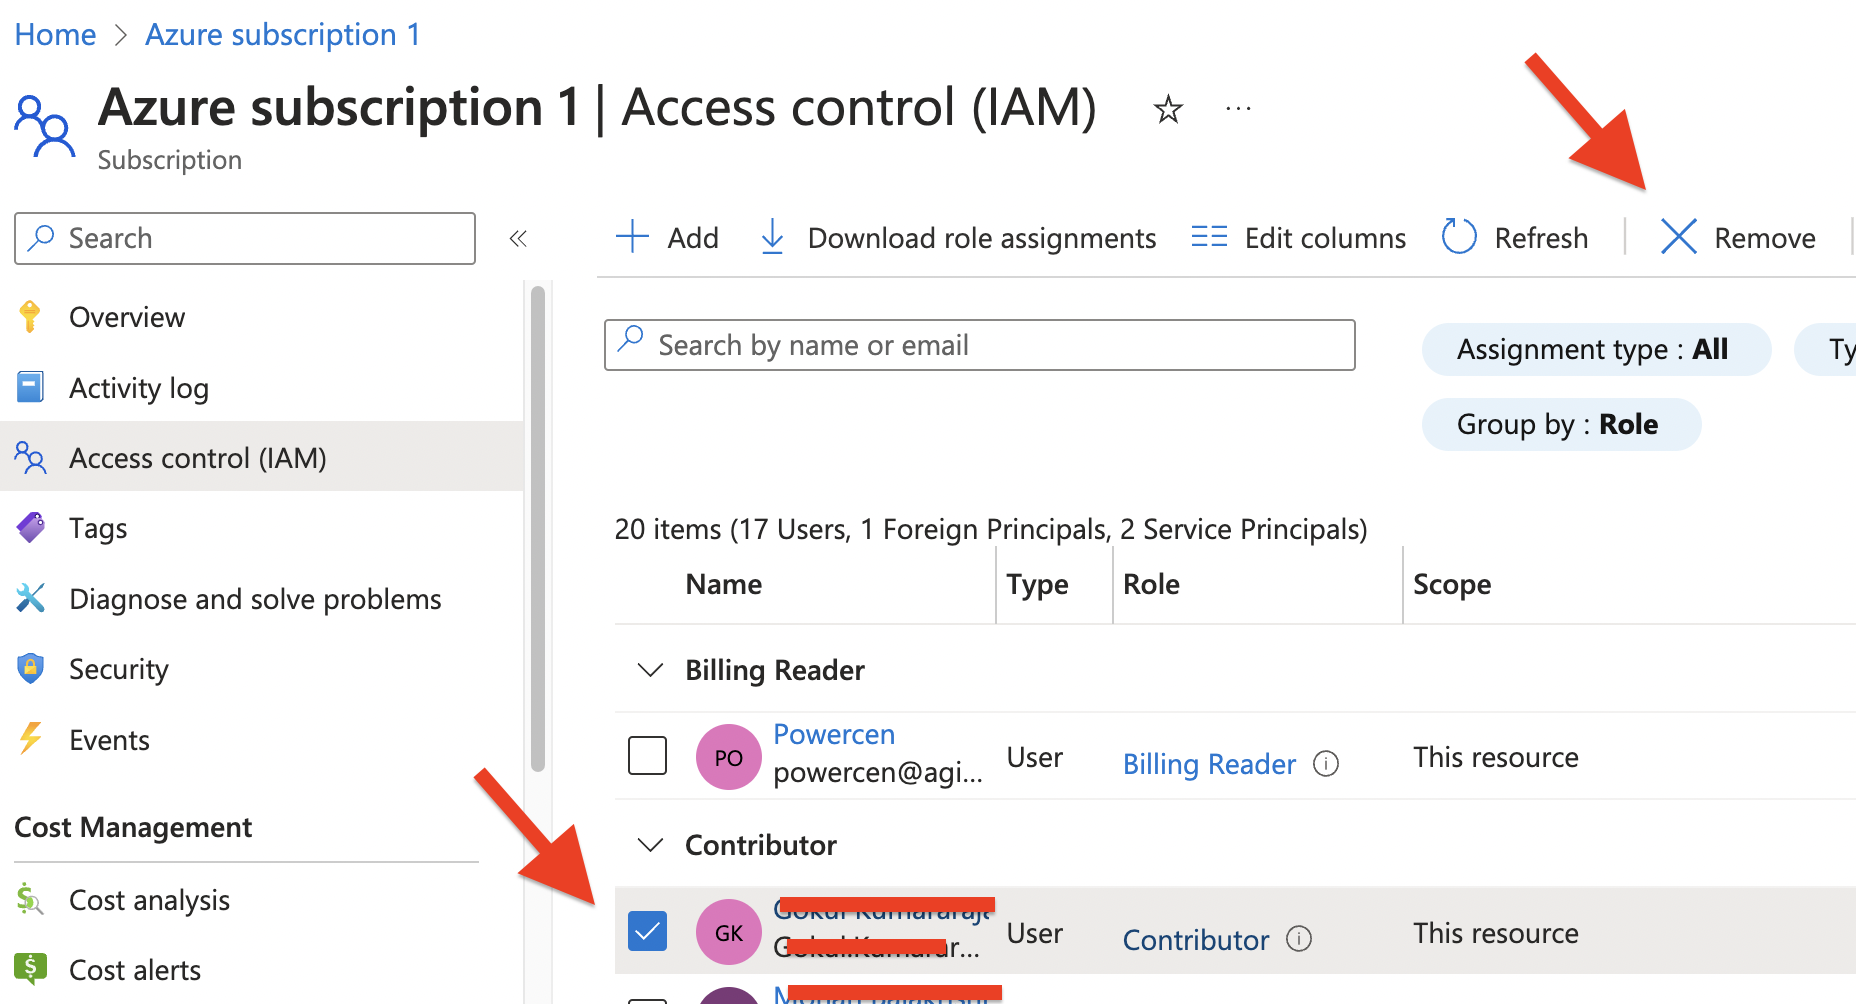Select Access control (IAM) in the sidebar

click(x=262, y=457)
